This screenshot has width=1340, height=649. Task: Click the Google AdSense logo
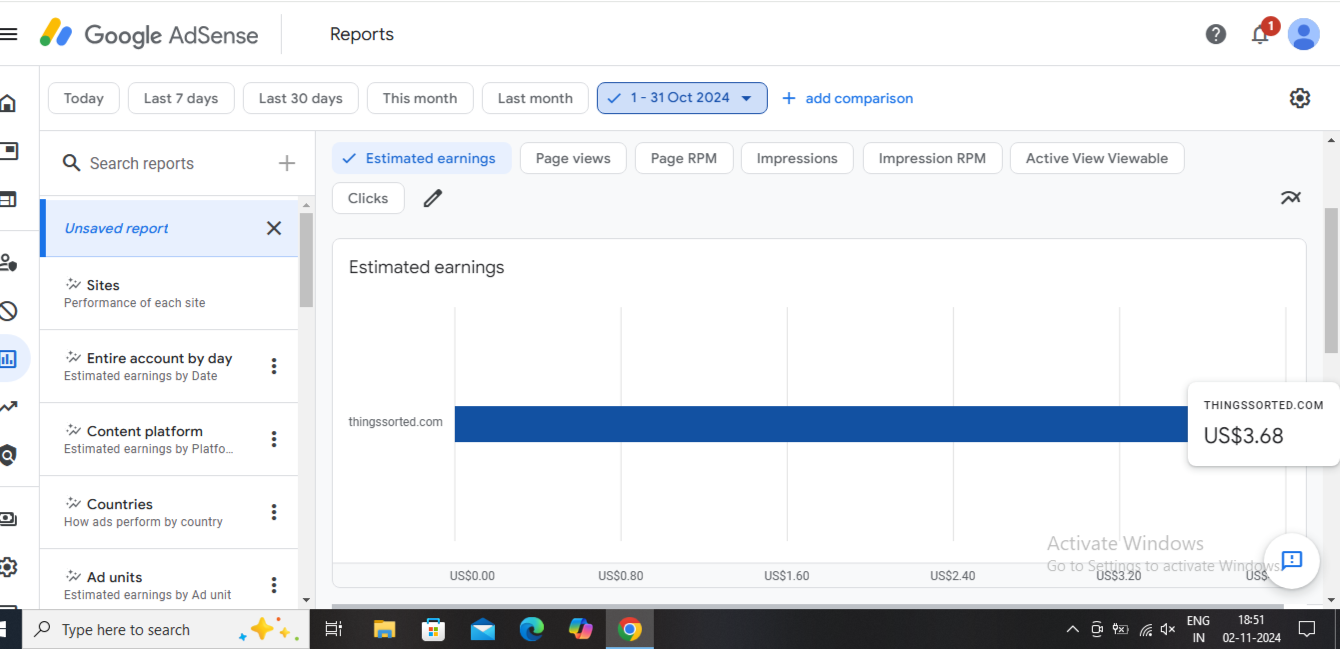[x=150, y=34]
